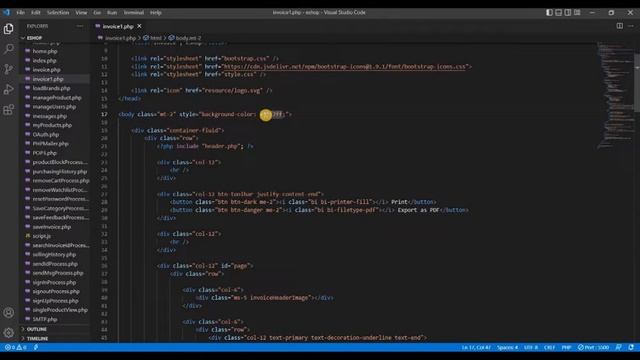
Task: Open the Extensions view
Action: (x=9, y=109)
